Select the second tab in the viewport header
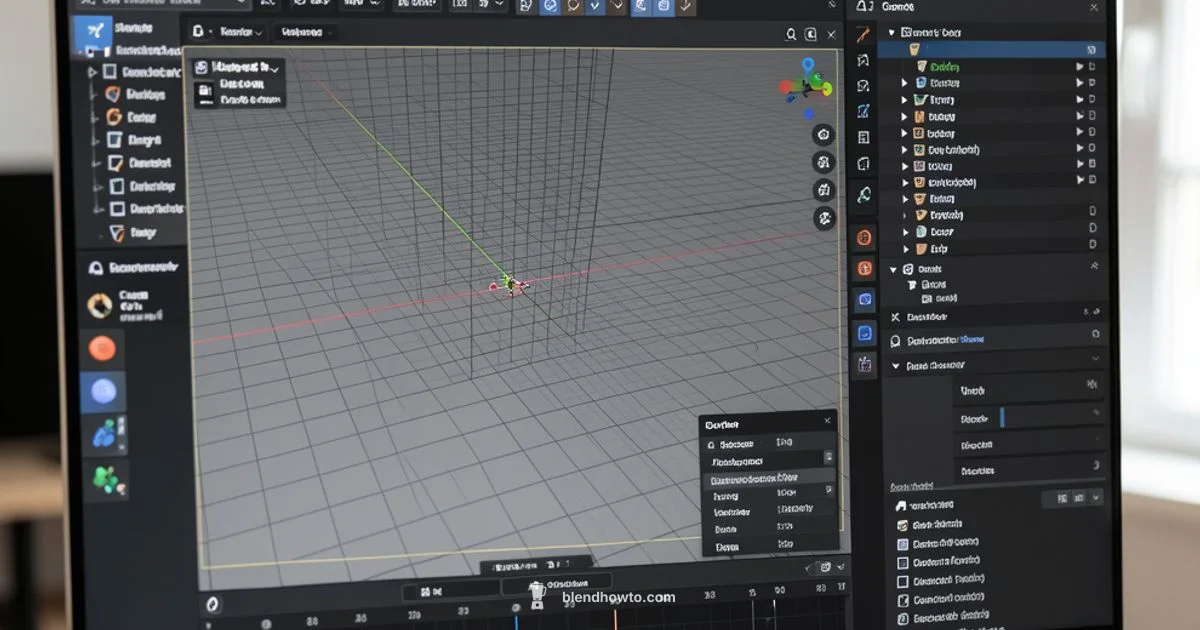This screenshot has height=630, width=1200. [305, 33]
